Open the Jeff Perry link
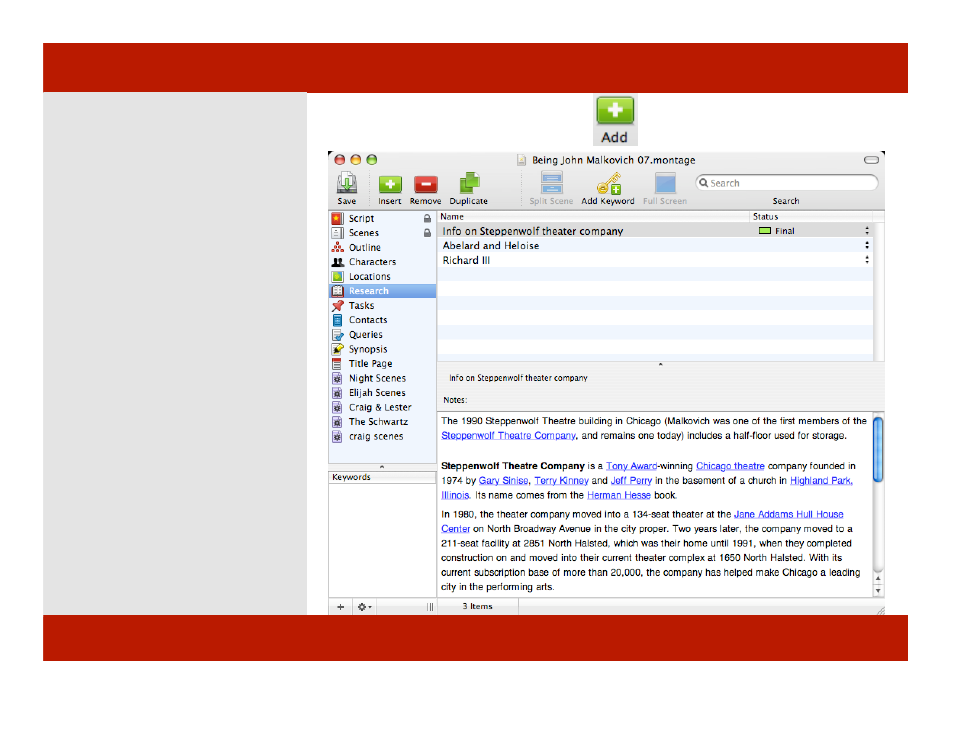The width and height of the screenshot is (954, 737). coord(631,481)
